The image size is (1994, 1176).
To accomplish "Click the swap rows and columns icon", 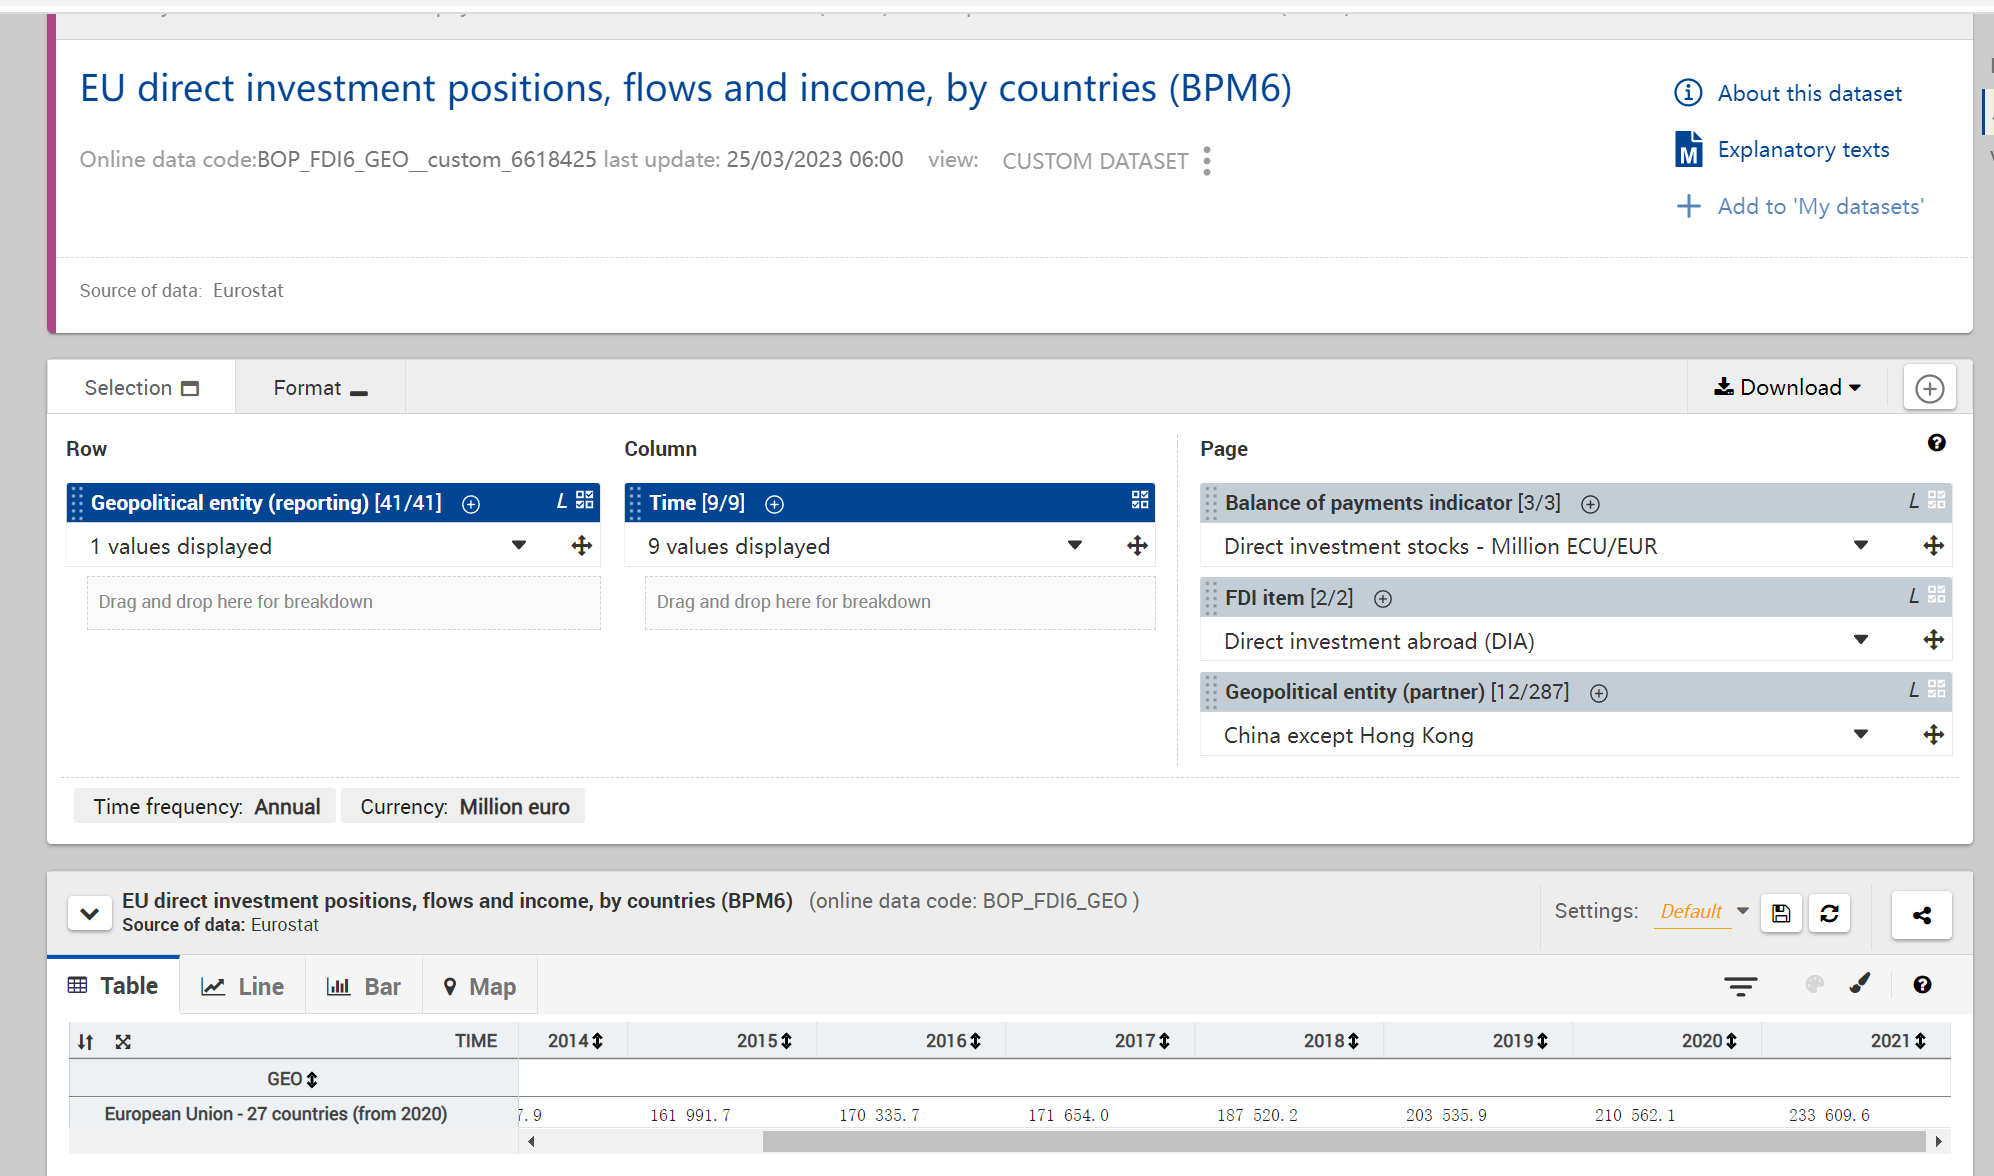I will coord(86,1042).
